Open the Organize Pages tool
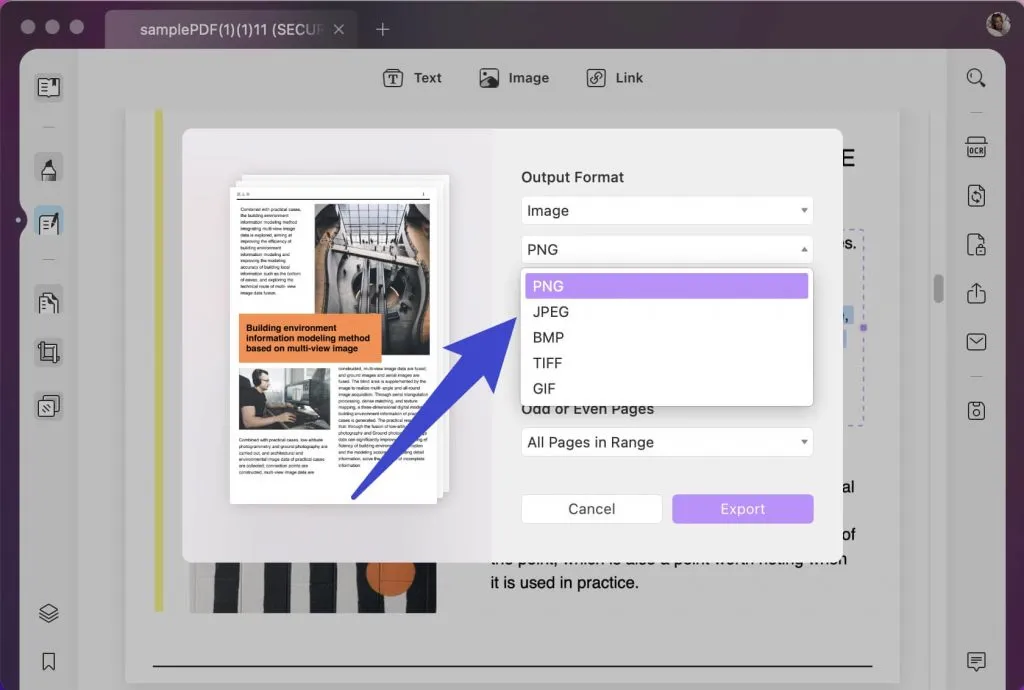Screen dimensions: 1024x690 click(x=49, y=302)
